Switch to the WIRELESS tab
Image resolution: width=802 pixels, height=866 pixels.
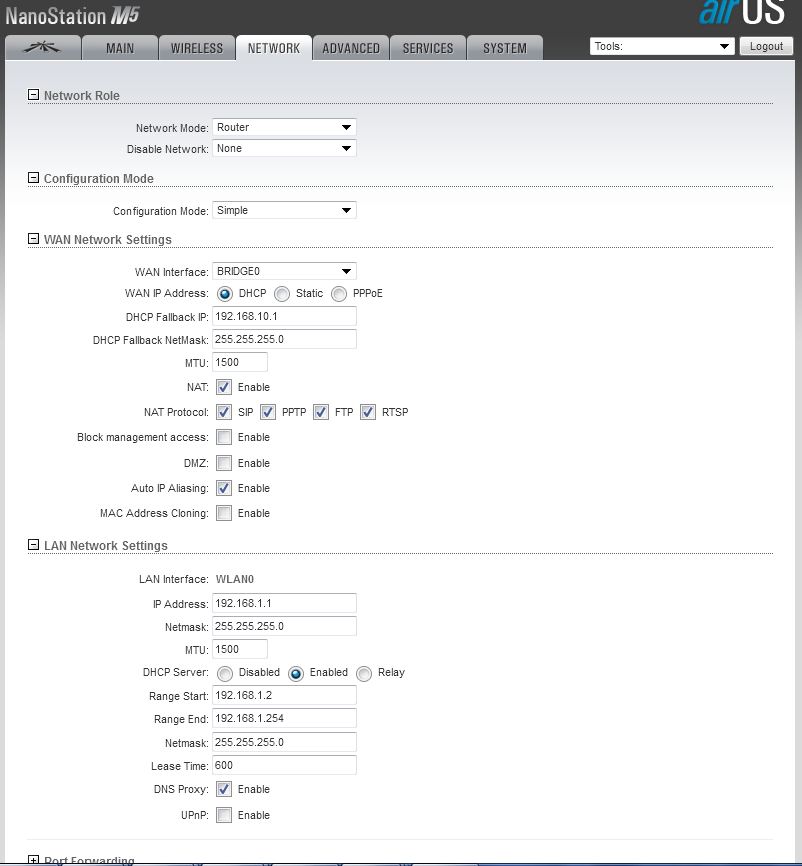pyautogui.click(x=197, y=48)
